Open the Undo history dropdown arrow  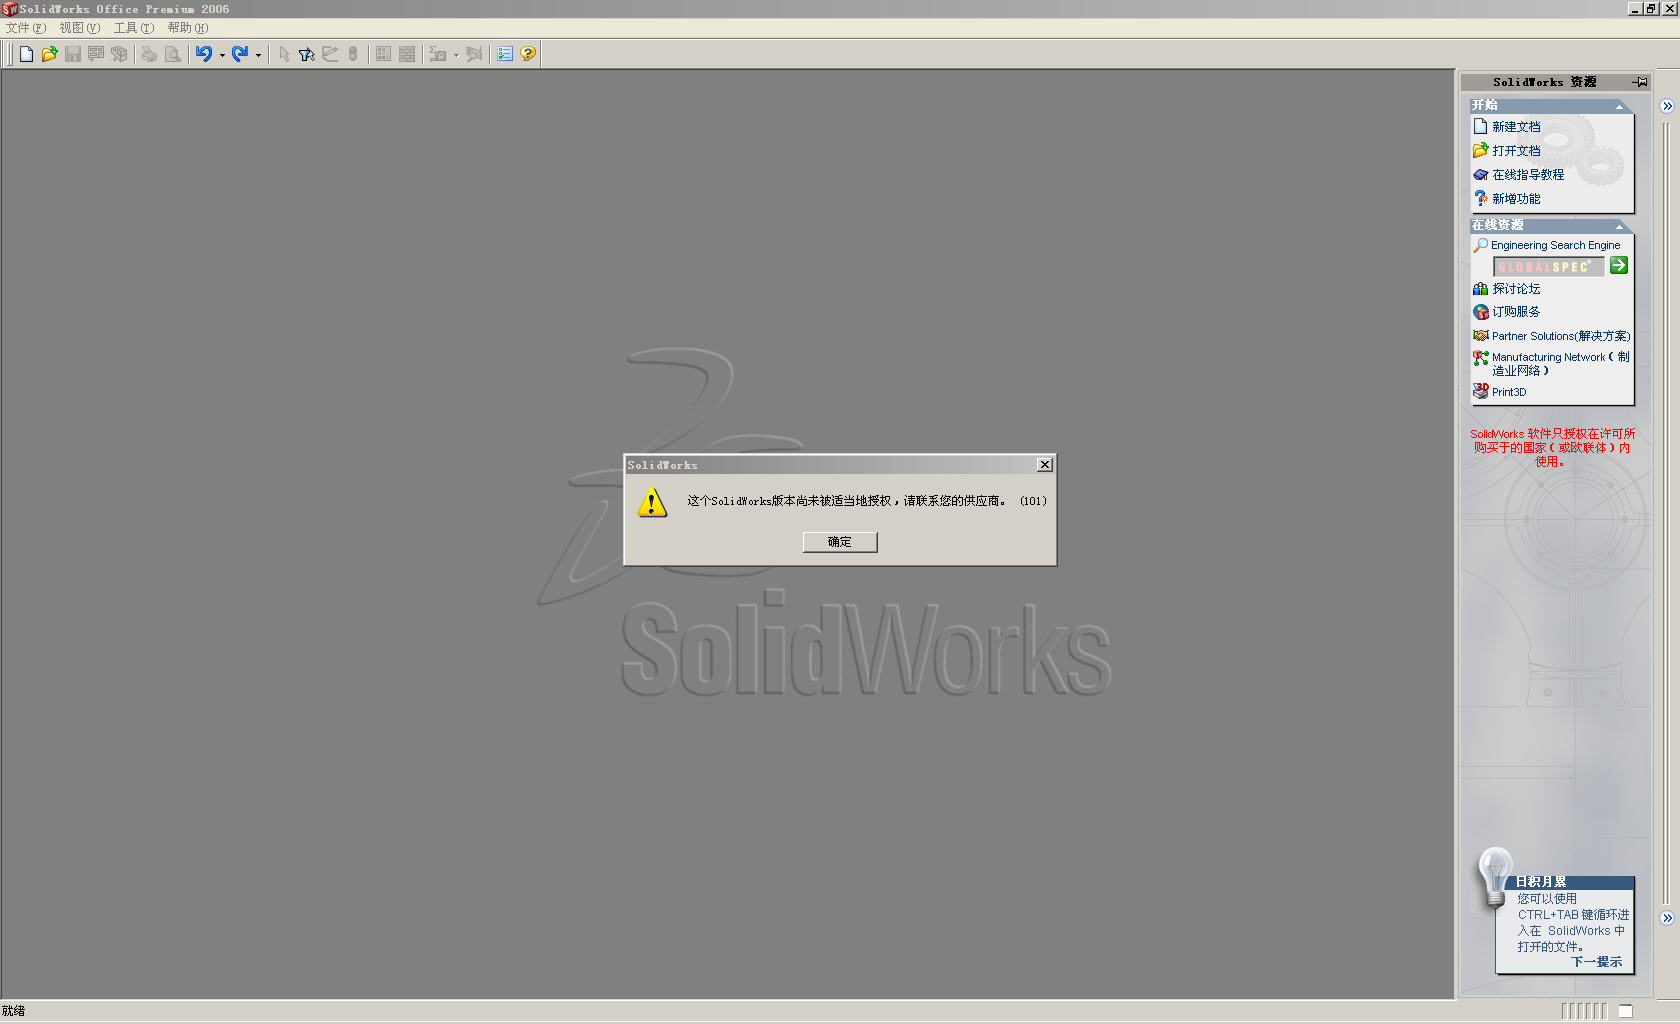tap(222, 55)
